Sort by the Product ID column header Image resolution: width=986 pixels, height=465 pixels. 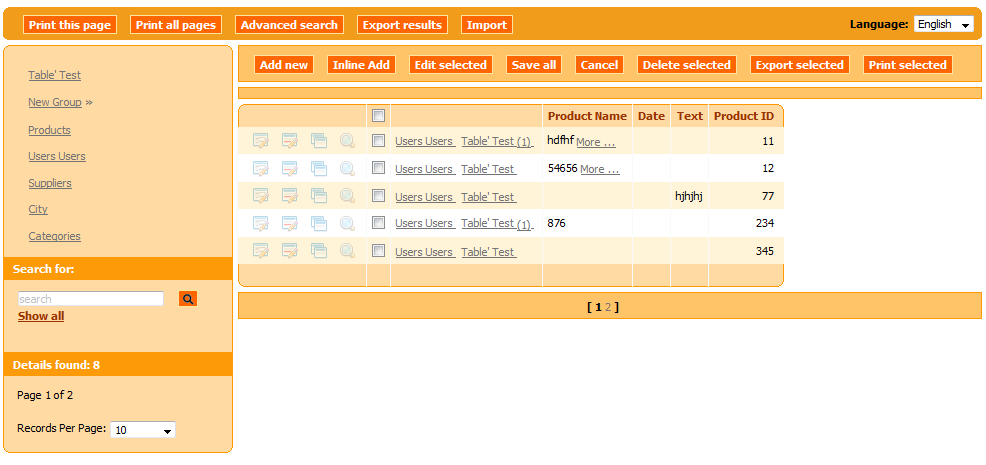tap(744, 116)
